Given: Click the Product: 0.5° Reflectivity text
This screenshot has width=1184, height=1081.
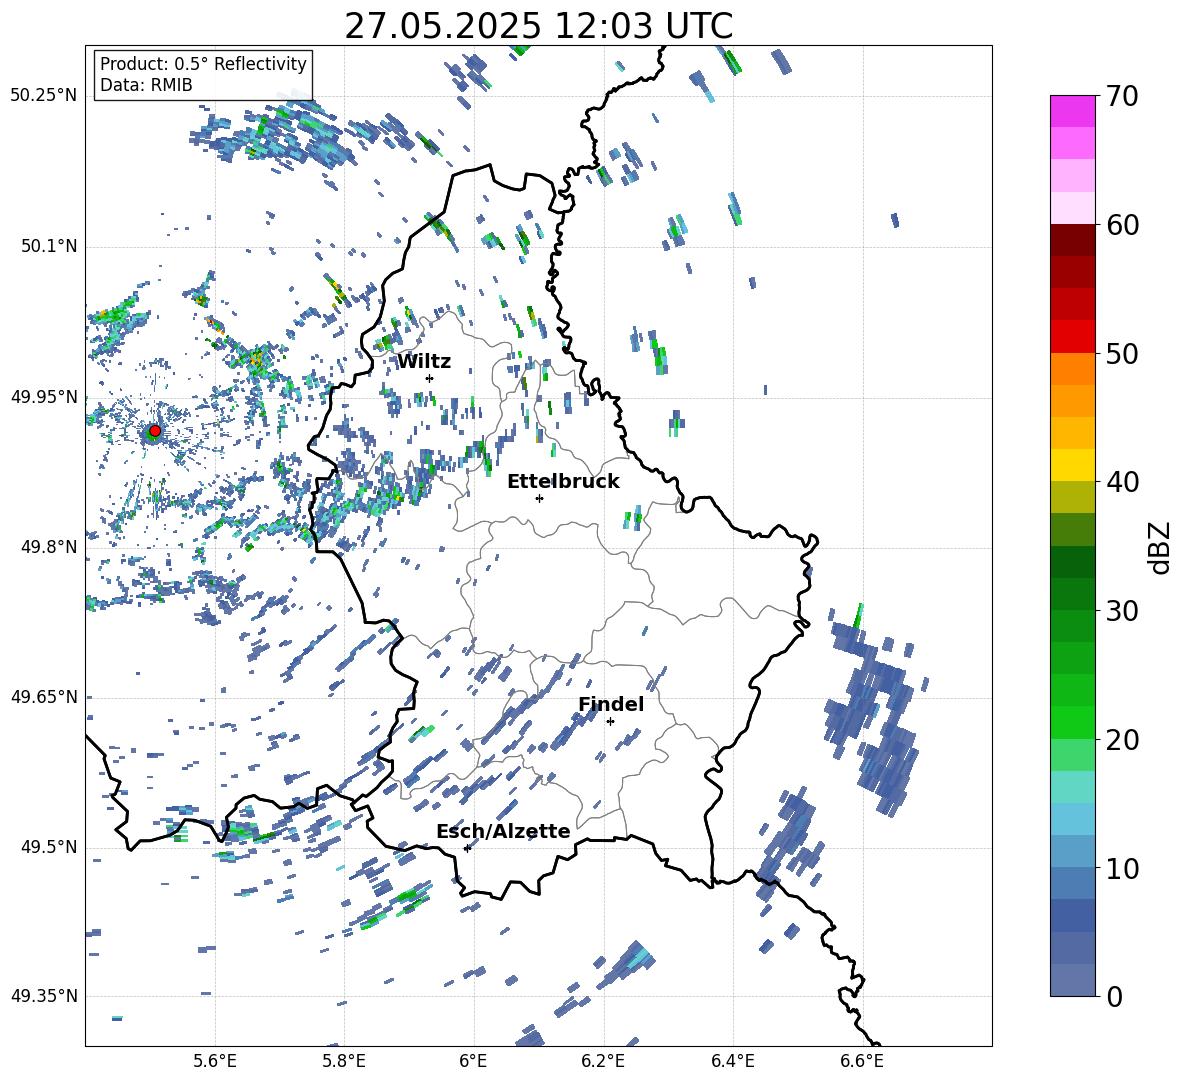Looking at the screenshot, I should click(203, 63).
